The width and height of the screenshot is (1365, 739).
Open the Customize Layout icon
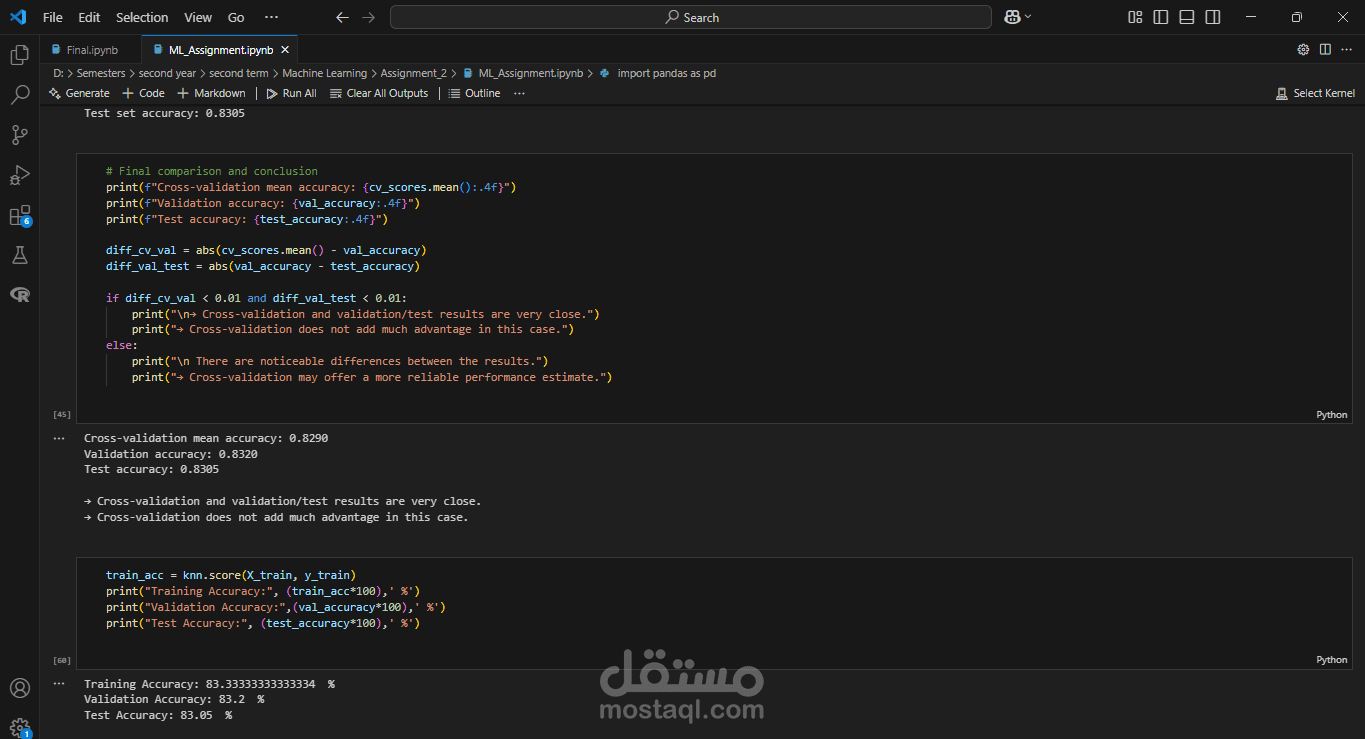click(1135, 17)
